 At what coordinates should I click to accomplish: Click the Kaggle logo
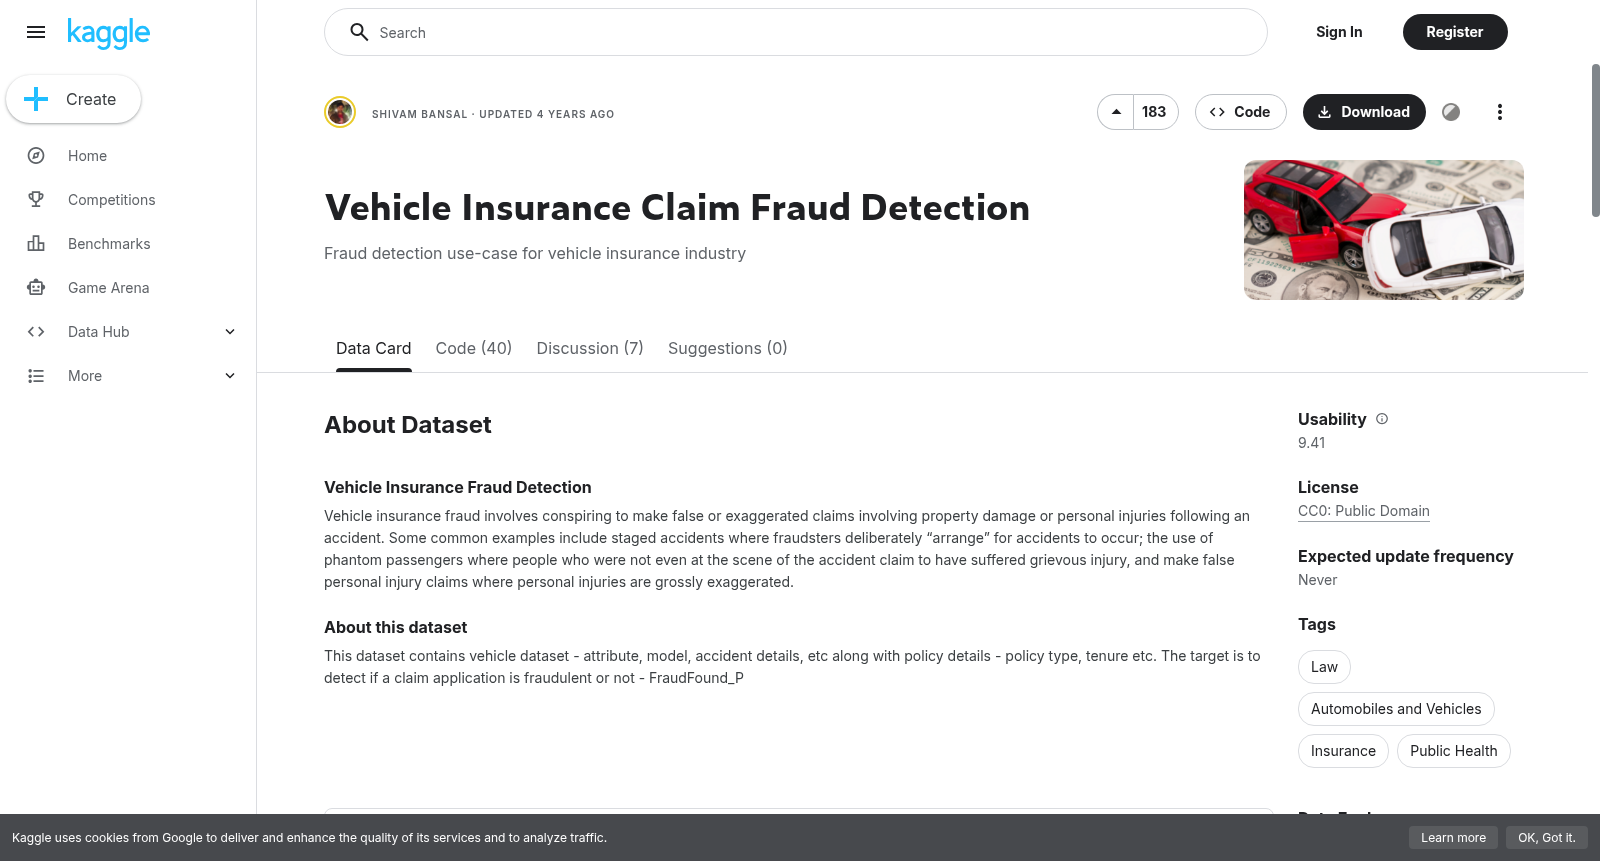(108, 33)
